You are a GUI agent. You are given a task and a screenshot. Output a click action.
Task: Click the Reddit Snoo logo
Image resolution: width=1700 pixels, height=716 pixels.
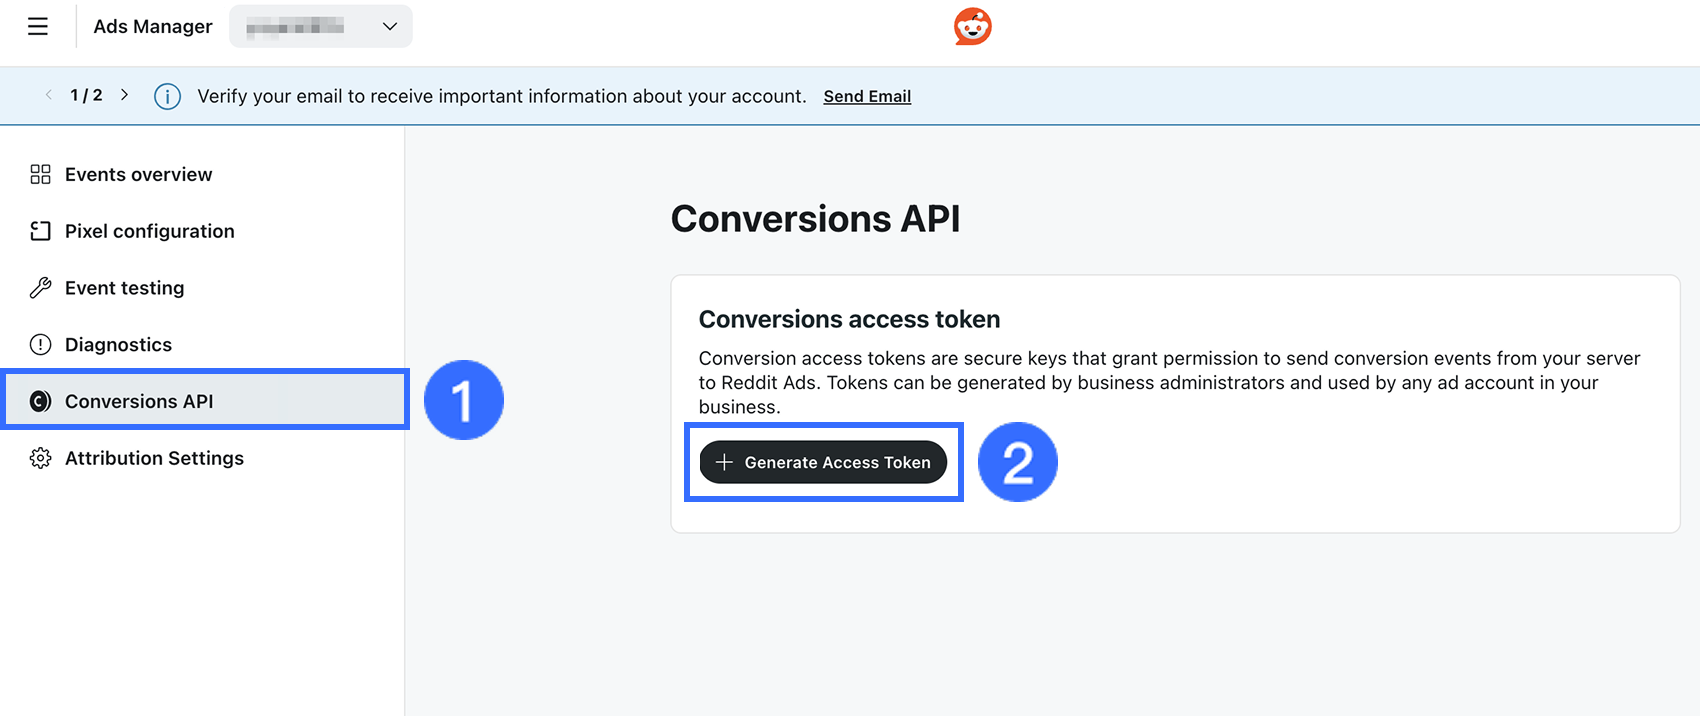coord(972,27)
